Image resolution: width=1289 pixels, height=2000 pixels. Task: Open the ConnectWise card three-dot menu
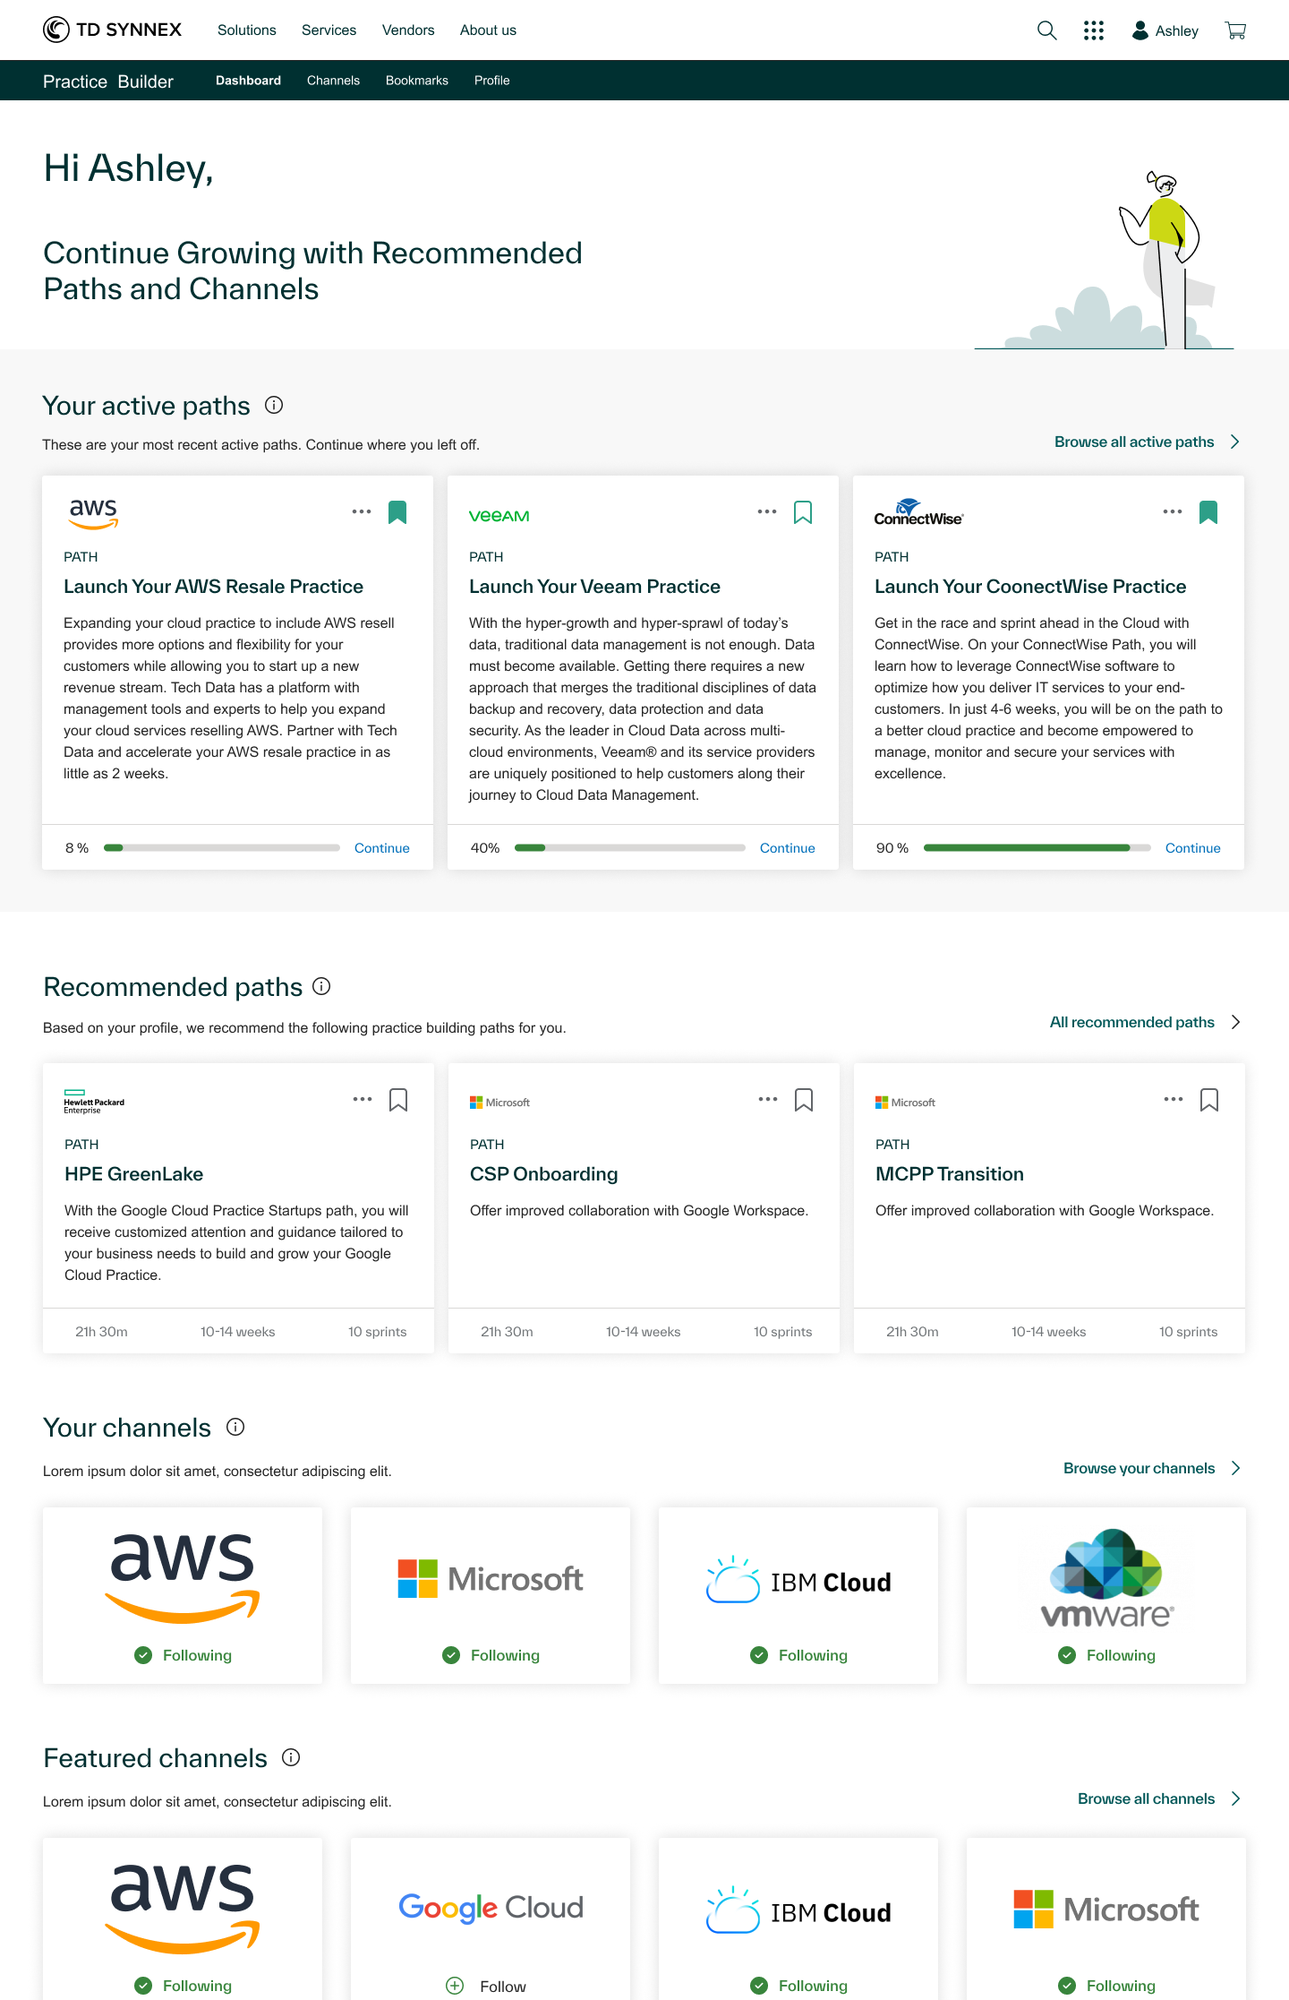click(1173, 512)
